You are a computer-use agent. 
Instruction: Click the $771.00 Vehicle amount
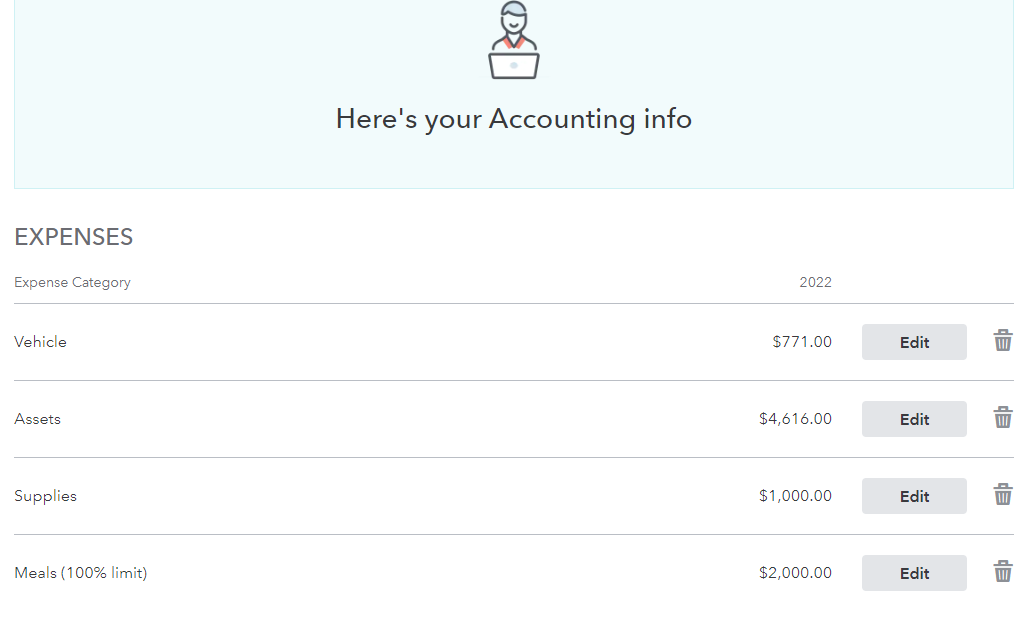(802, 342)
